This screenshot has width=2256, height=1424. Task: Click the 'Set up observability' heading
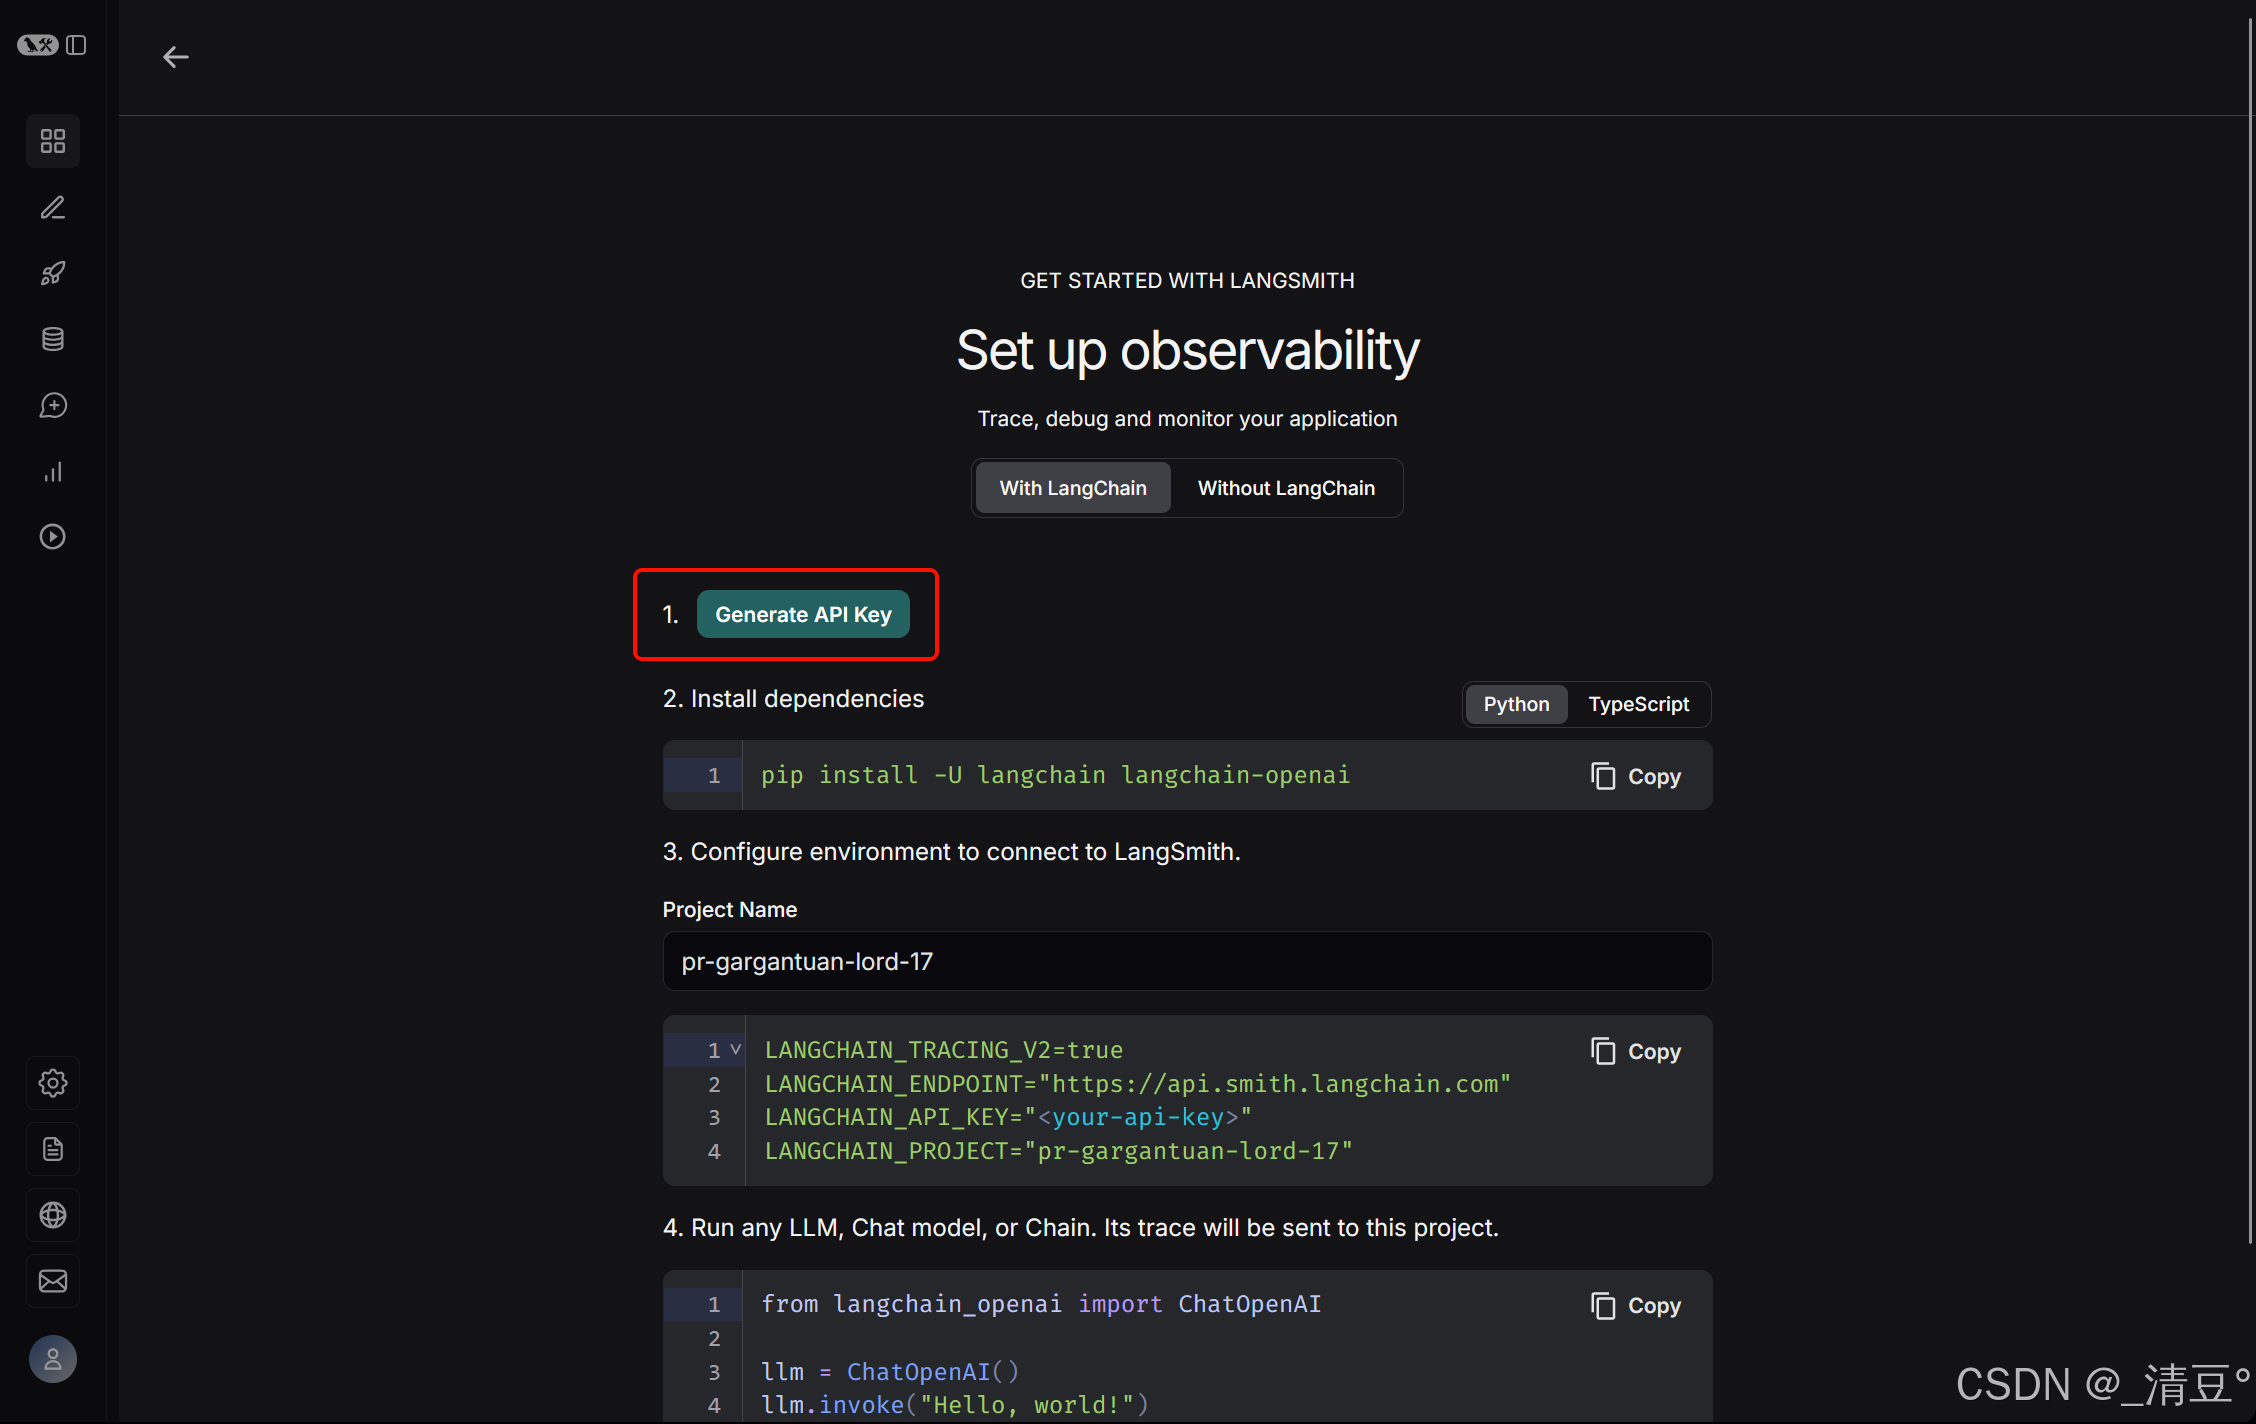click(1187, 350)
